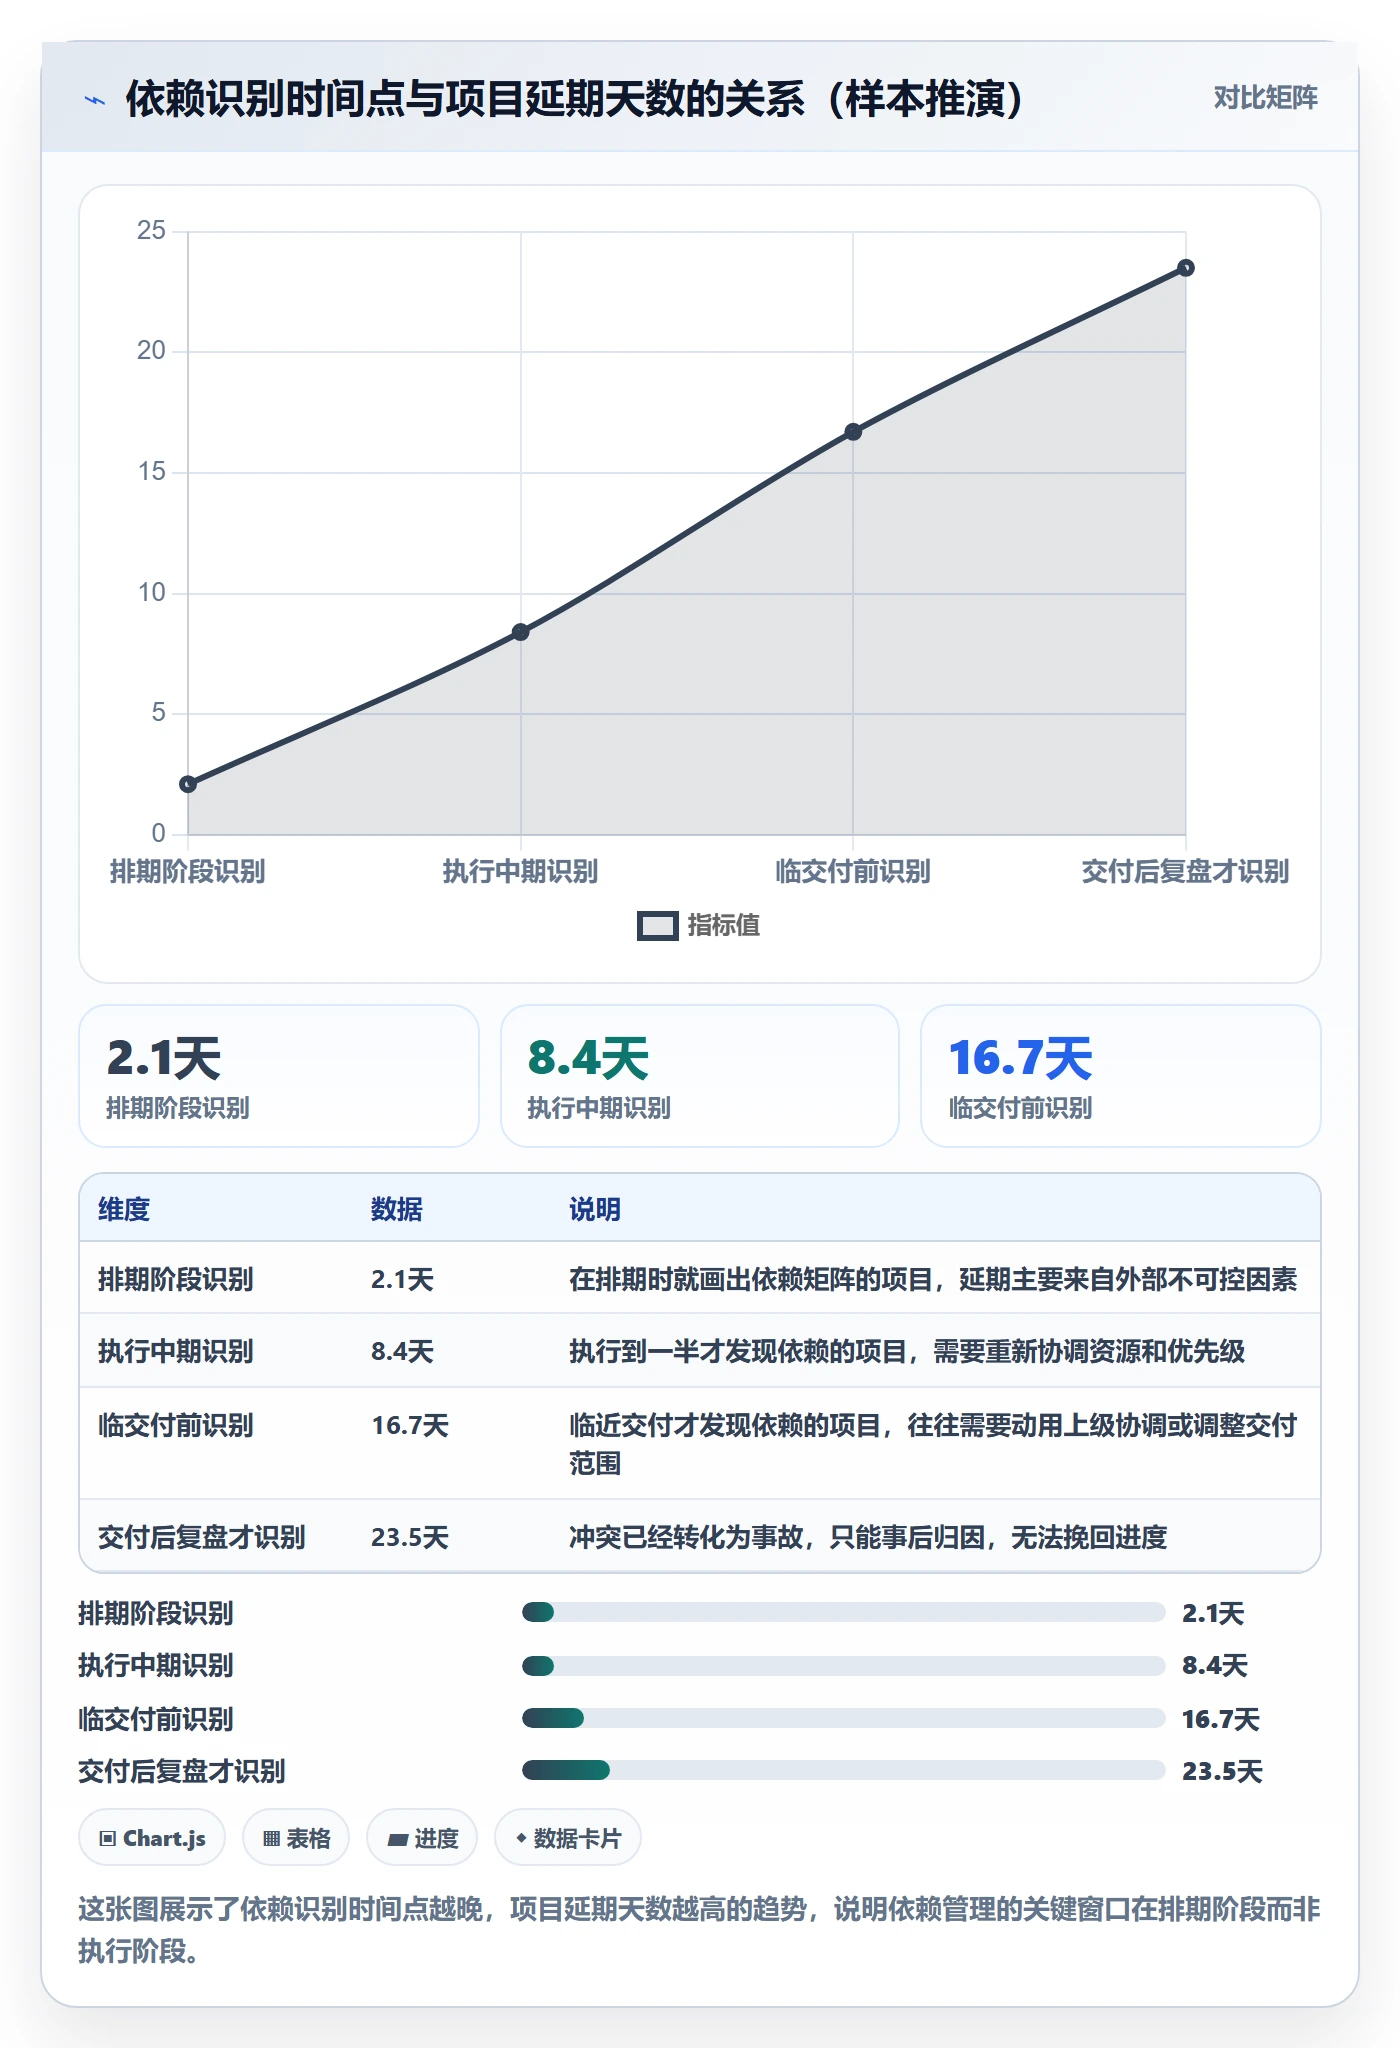
Task: Click the 执行中期识别 progress bar
Action: (844, 1666)
